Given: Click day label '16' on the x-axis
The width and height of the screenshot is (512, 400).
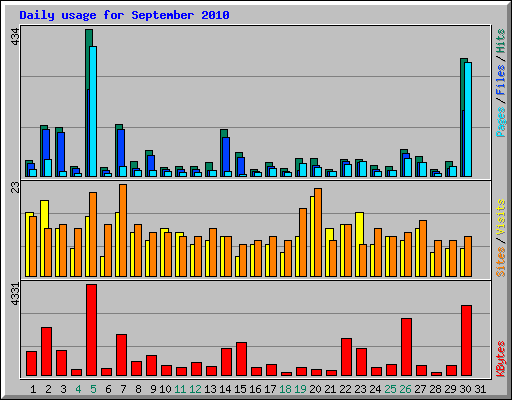Looking at the screenshot, I should pos(255,389).
